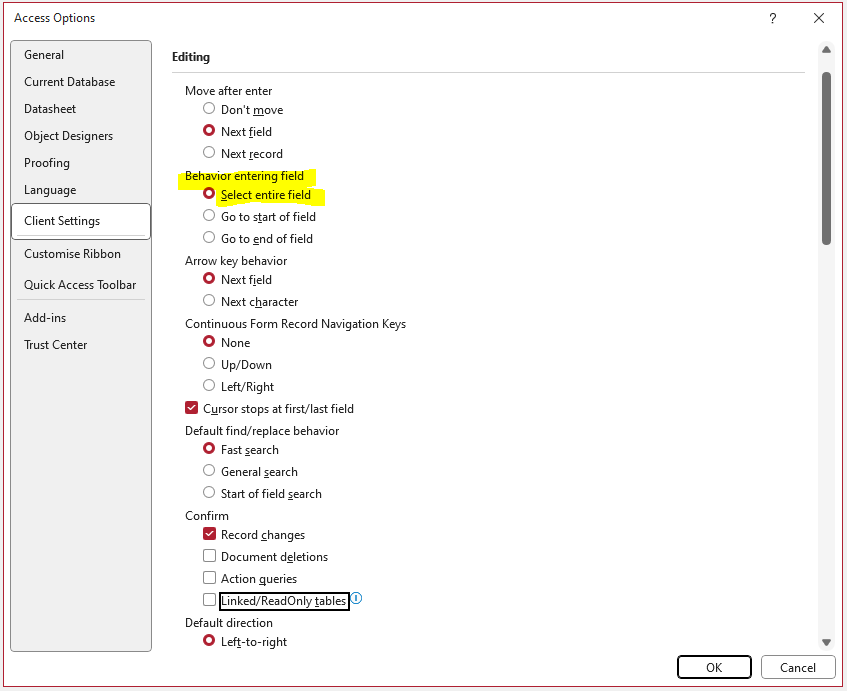Open the Help question mark icon

point(772,18)
